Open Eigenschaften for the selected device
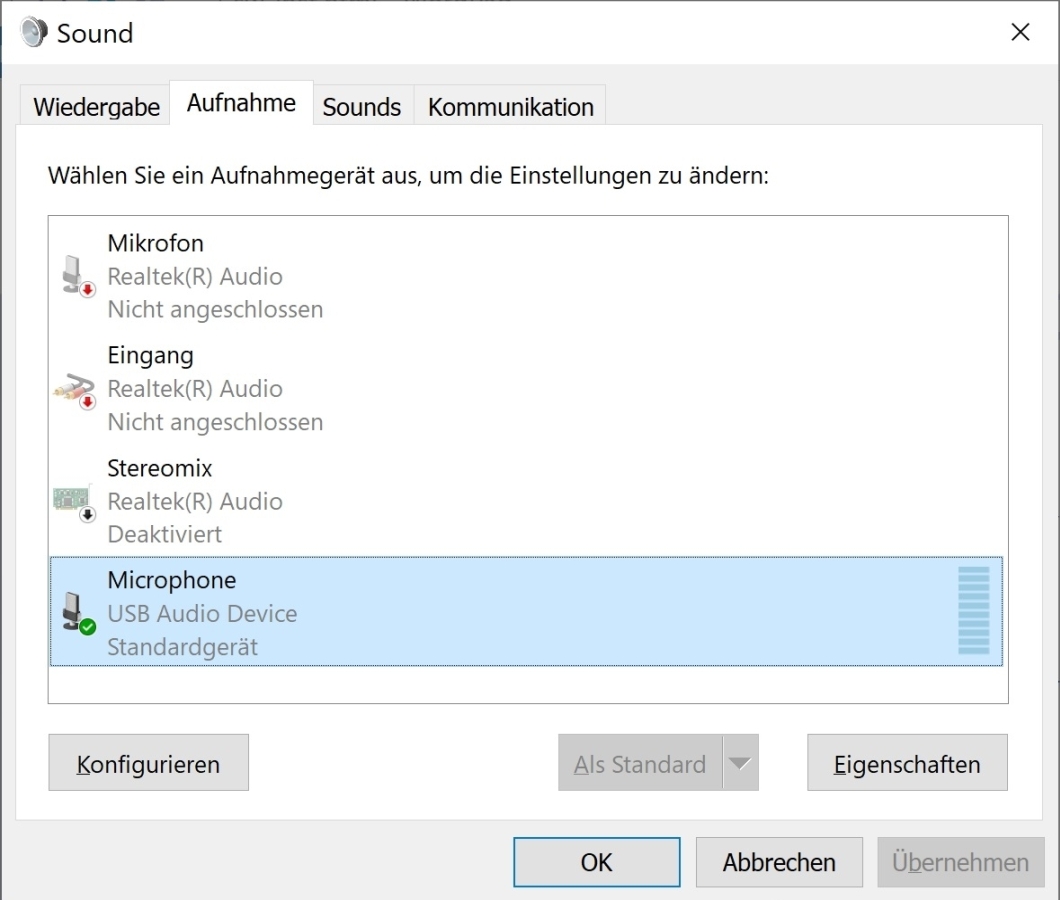1060x900 pixels. (x=907, y=764)
